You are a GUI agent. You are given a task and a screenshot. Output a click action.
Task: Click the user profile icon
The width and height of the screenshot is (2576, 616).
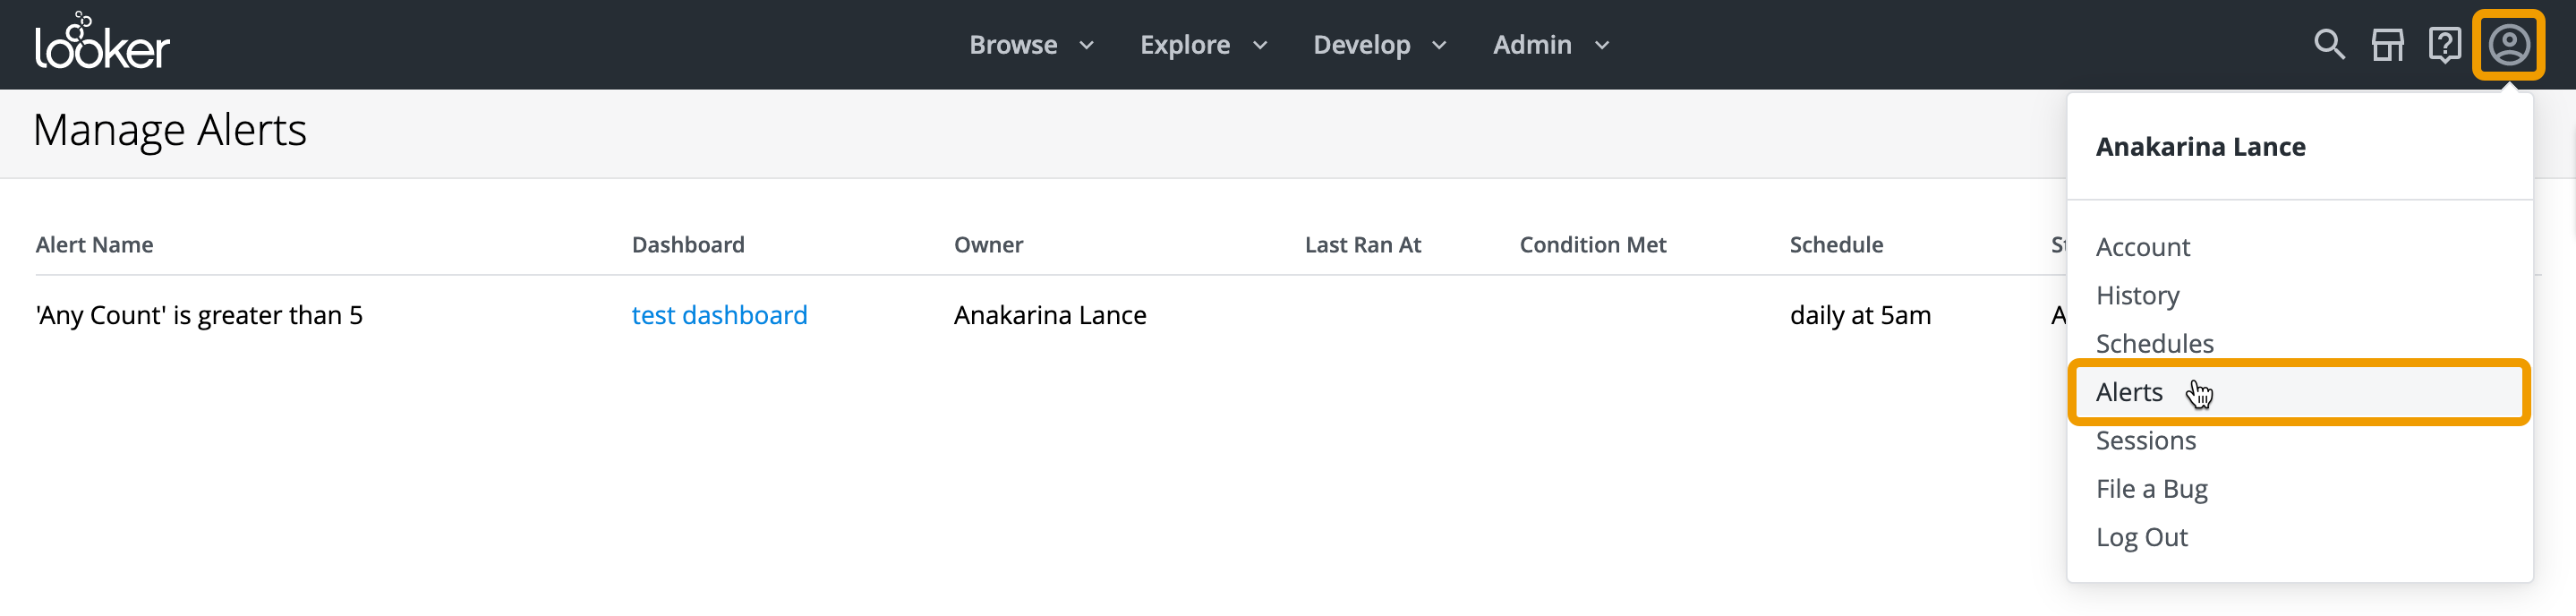pyautogui.click(x=2508, y=44)
